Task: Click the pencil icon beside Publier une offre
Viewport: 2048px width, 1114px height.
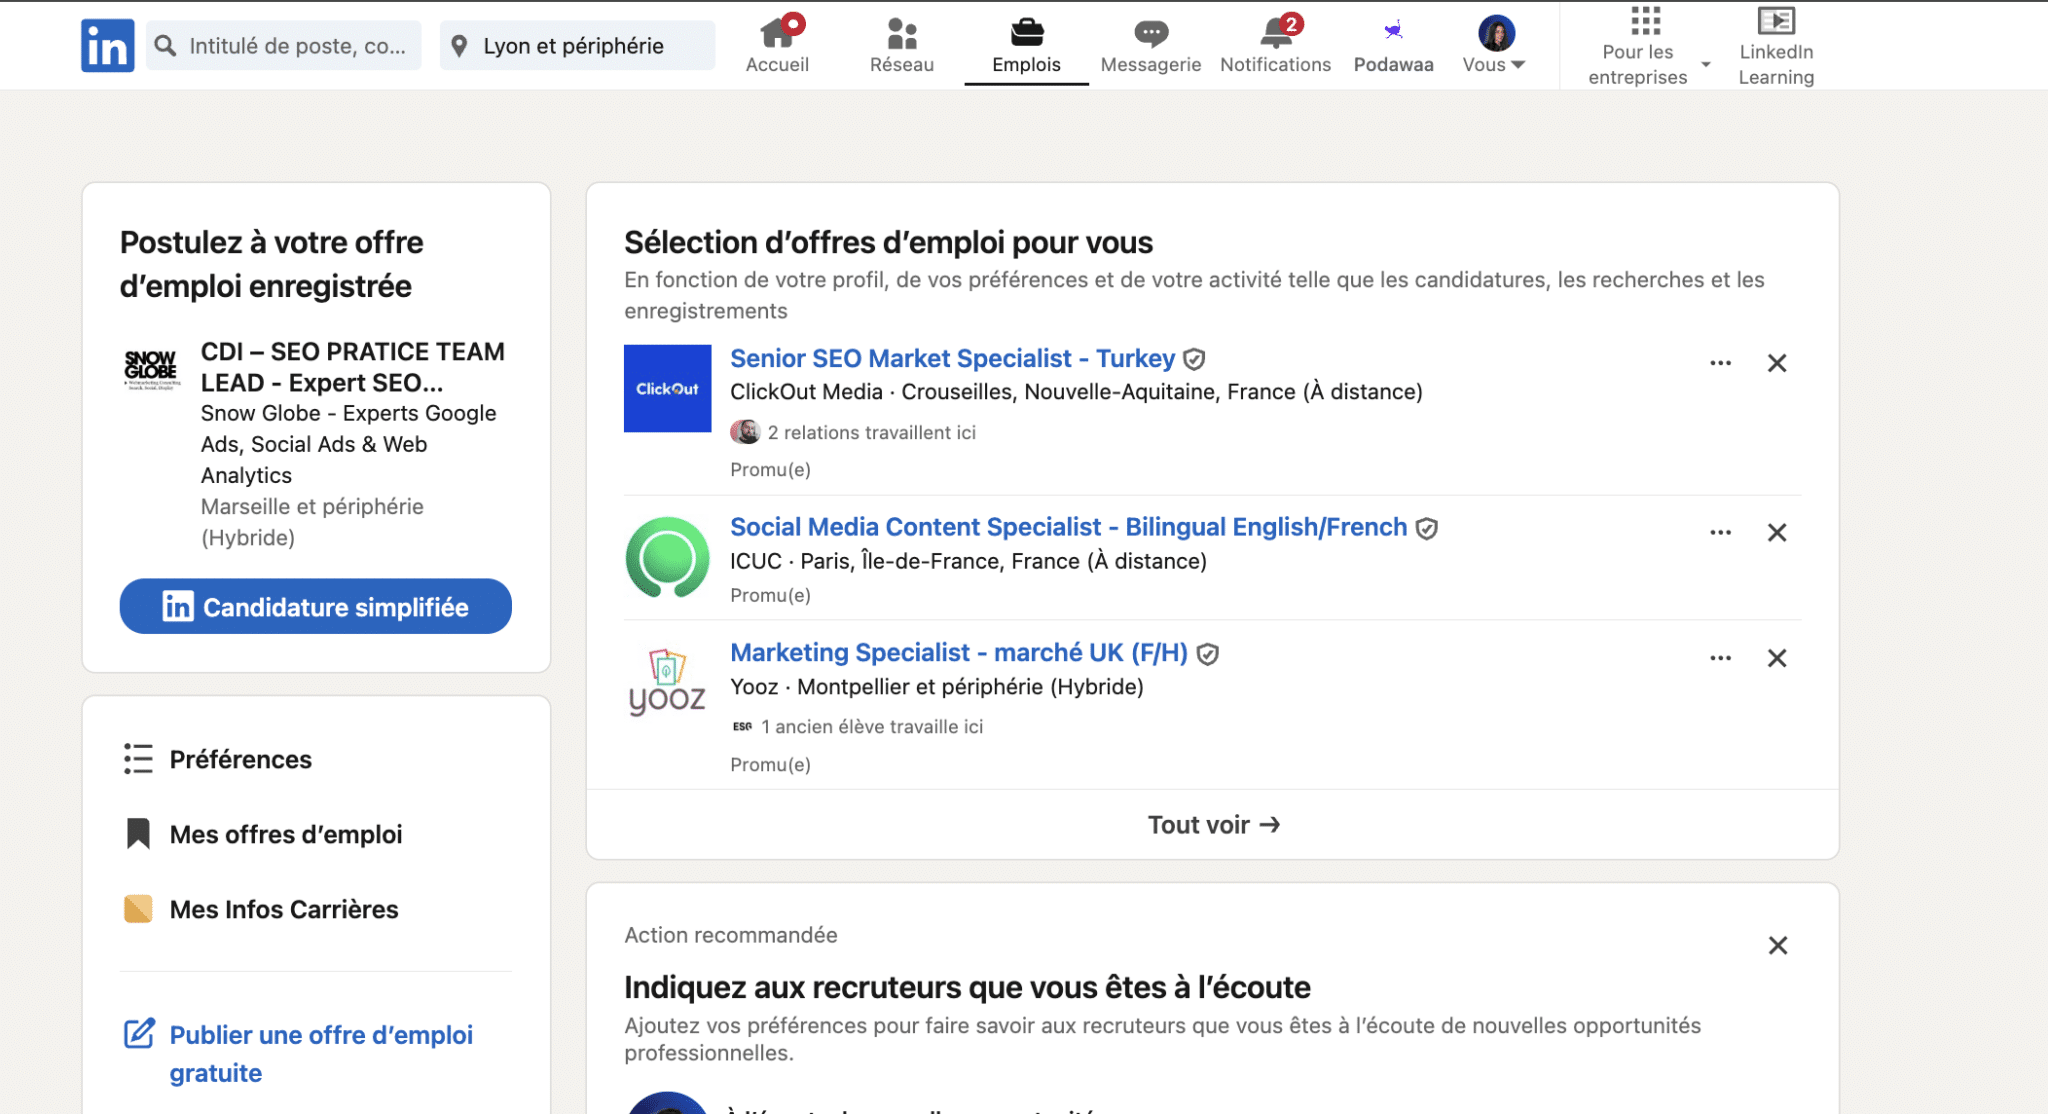Action: [x=139, y=1033]
